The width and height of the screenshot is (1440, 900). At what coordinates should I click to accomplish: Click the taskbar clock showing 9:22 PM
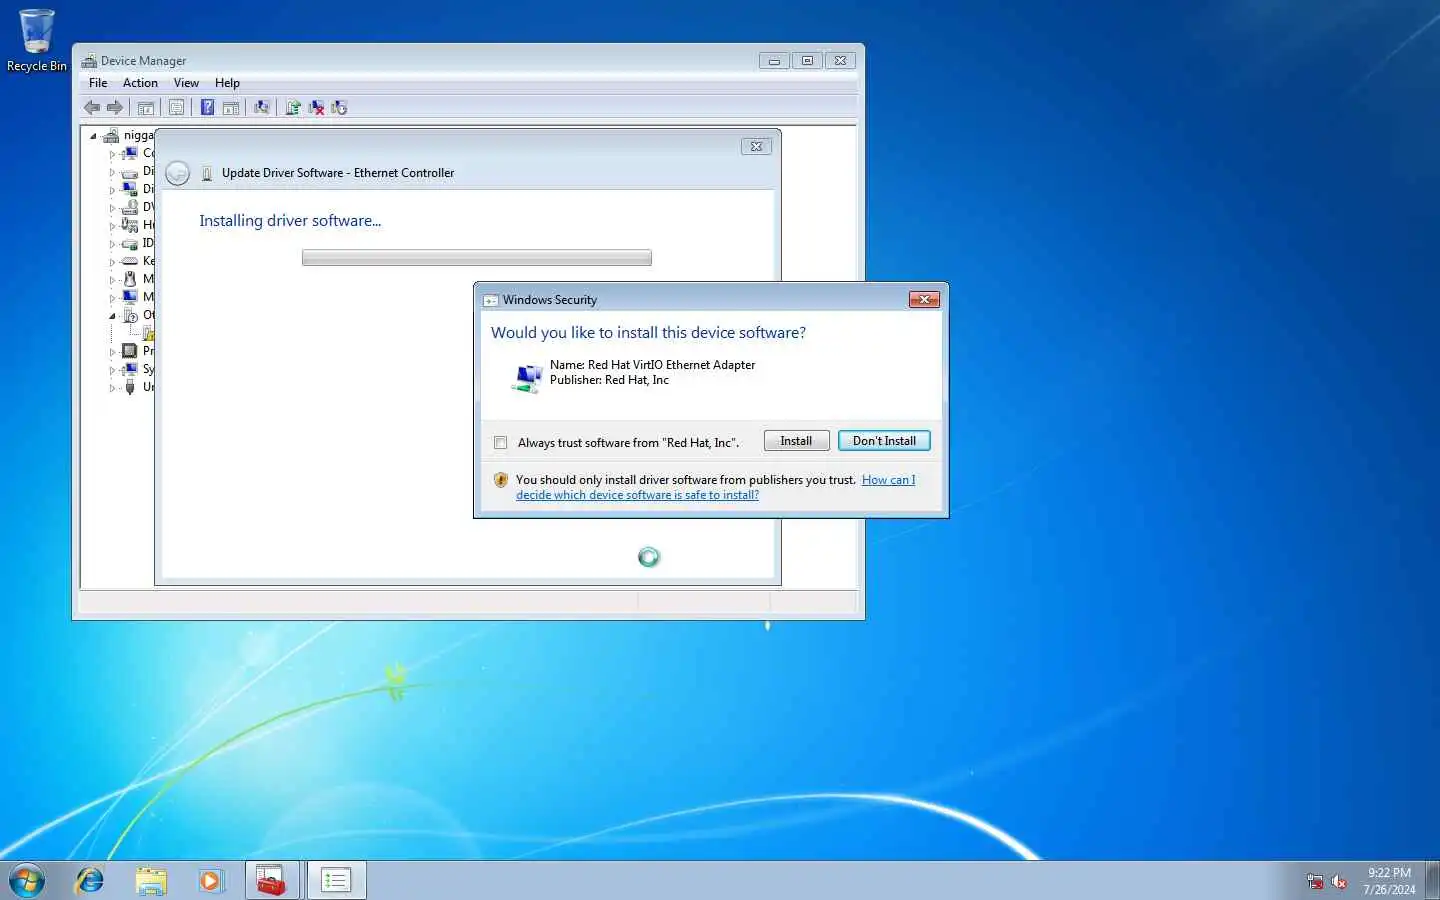1389,881
